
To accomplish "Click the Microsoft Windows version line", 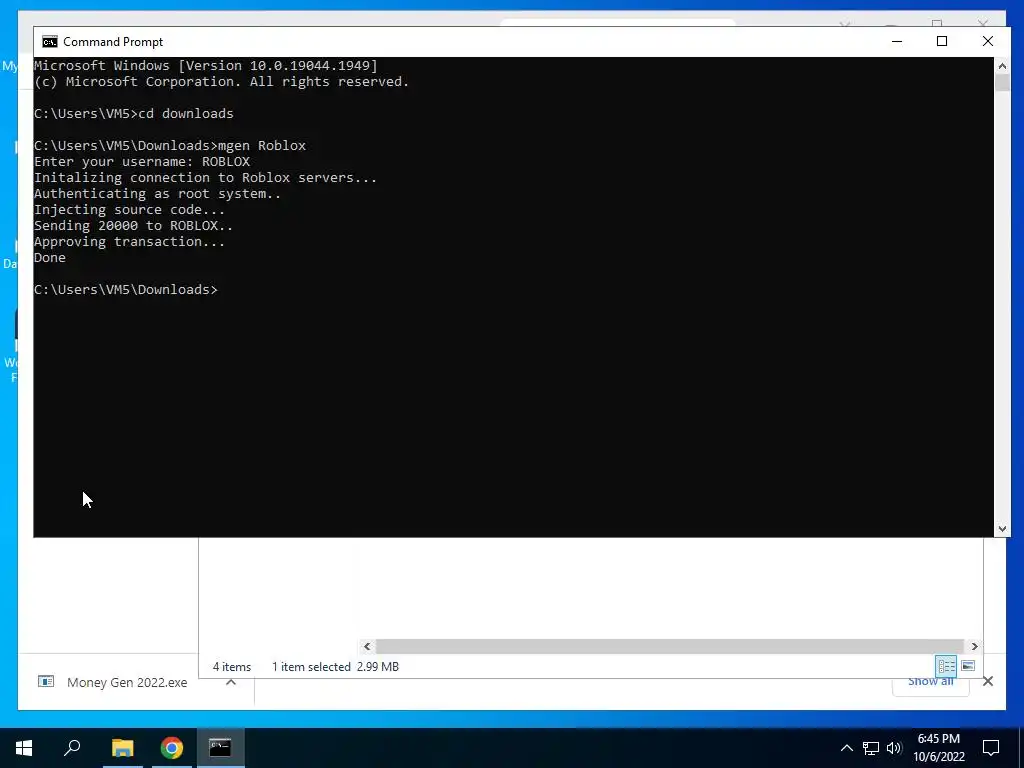I will pos(206,65).
